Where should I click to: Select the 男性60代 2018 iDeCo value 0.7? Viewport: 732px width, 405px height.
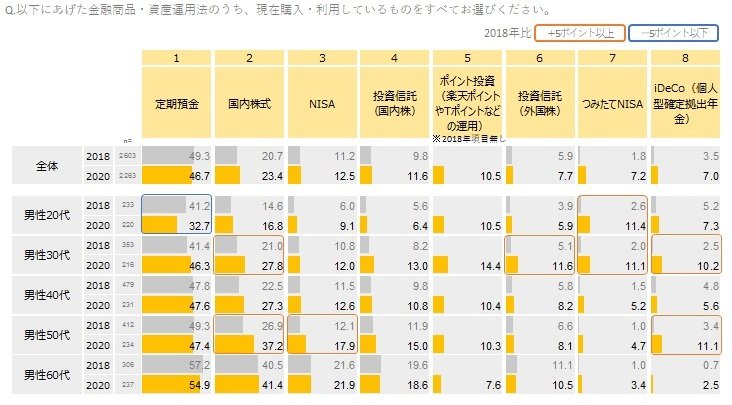click(x=711, y=365)
